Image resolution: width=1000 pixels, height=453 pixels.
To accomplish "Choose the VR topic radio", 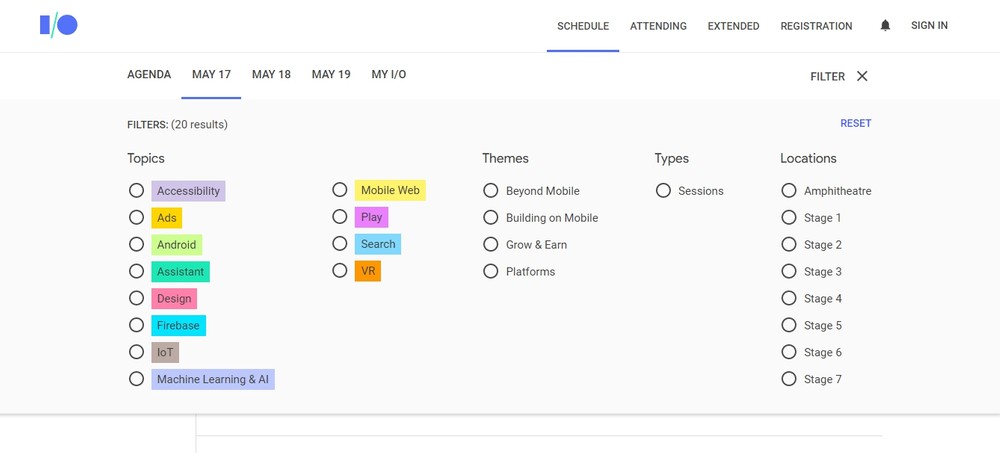I will pos(340,271).
